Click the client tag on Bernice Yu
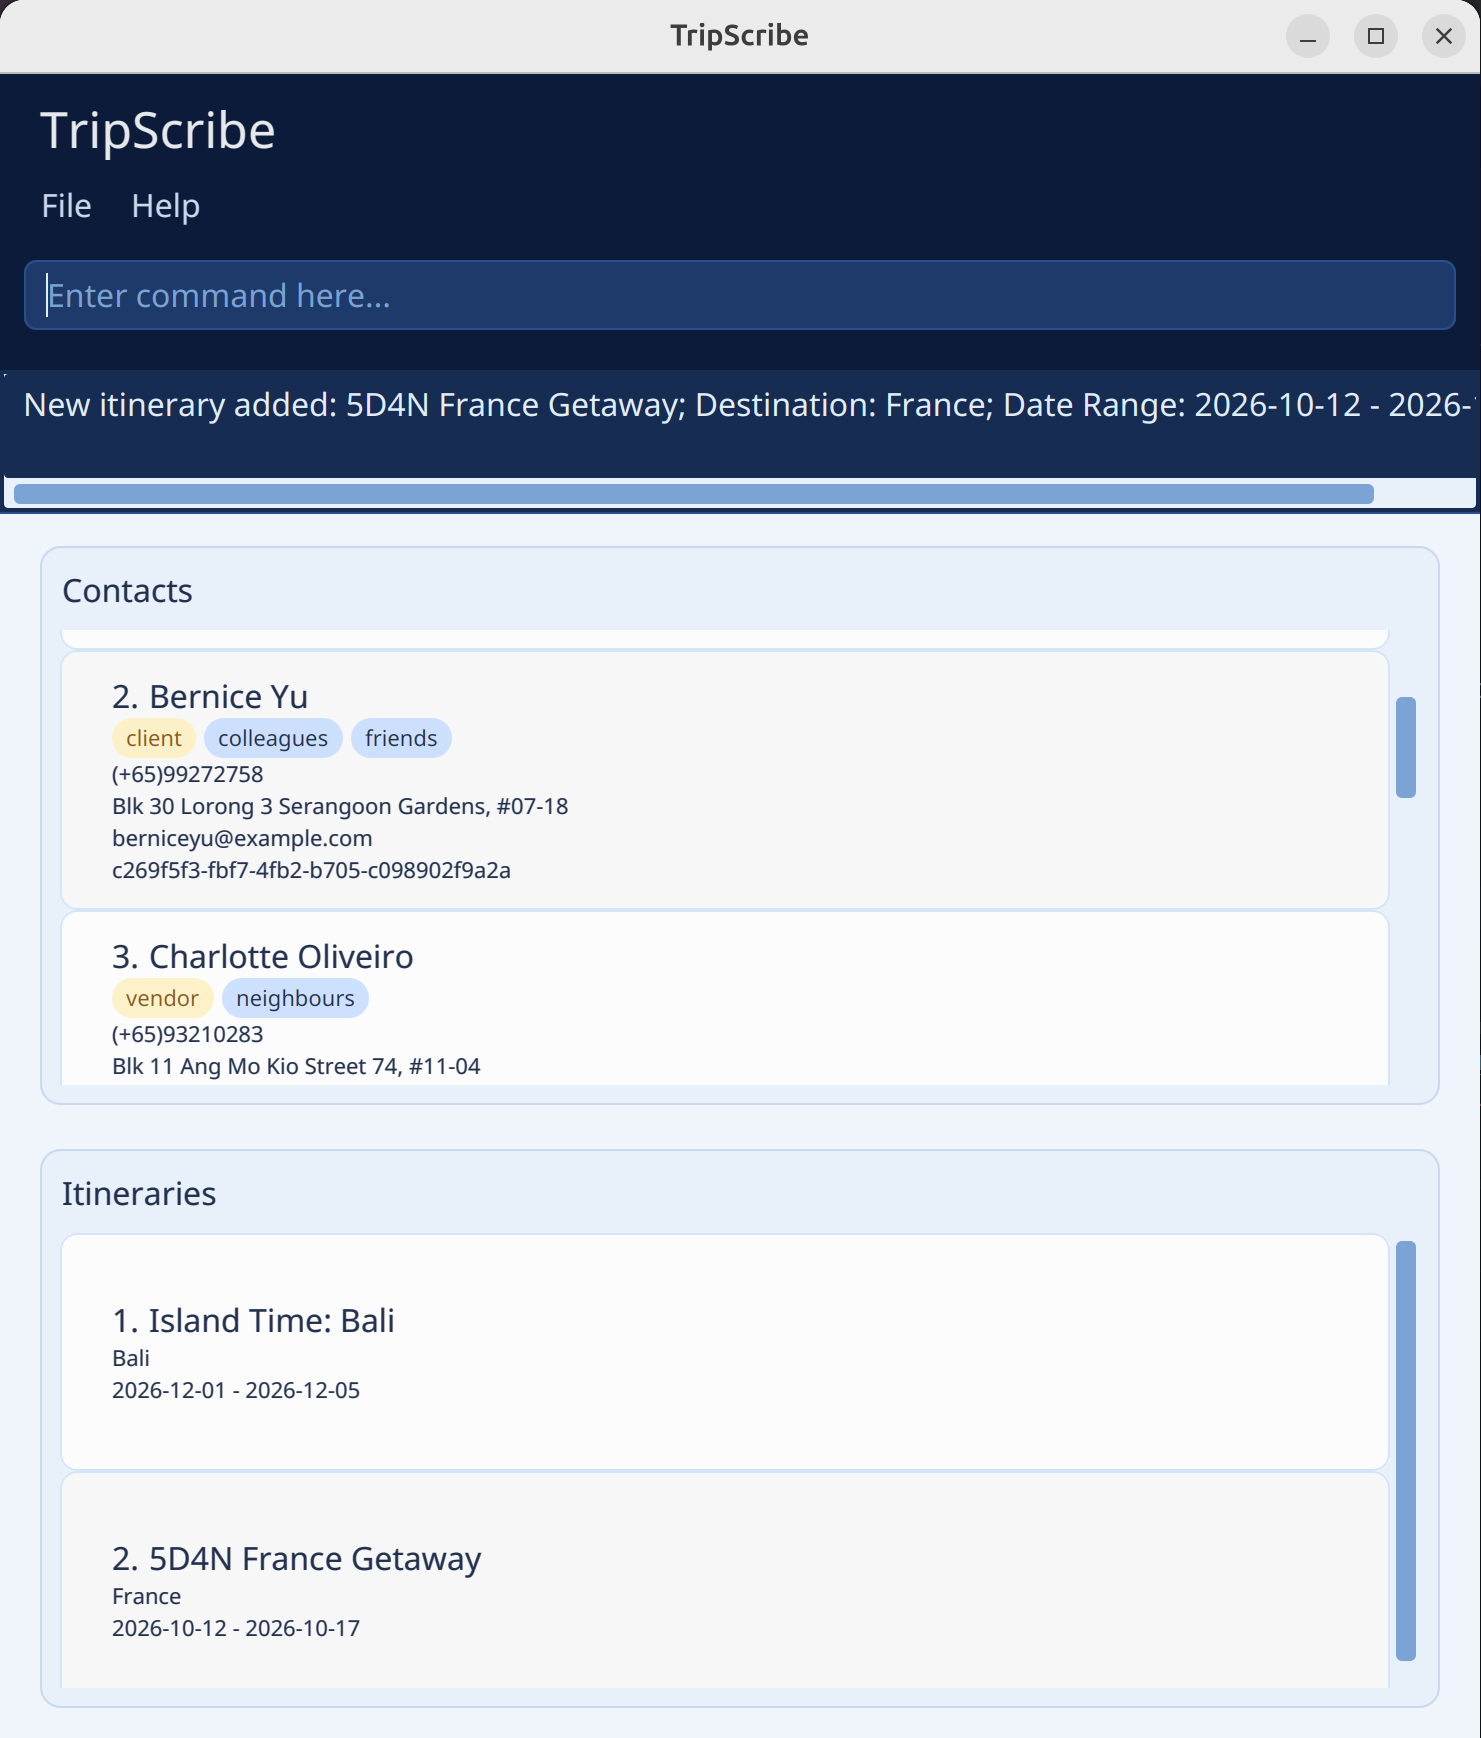This screenshot has width=1481, height=1738. [154, 739]
